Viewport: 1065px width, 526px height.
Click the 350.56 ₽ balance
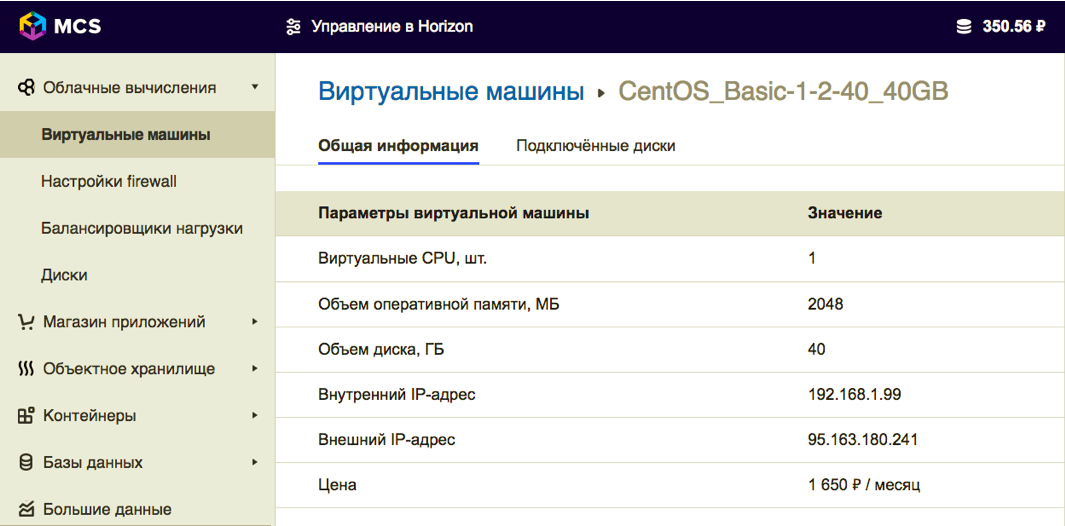(x=1013, y=27)
